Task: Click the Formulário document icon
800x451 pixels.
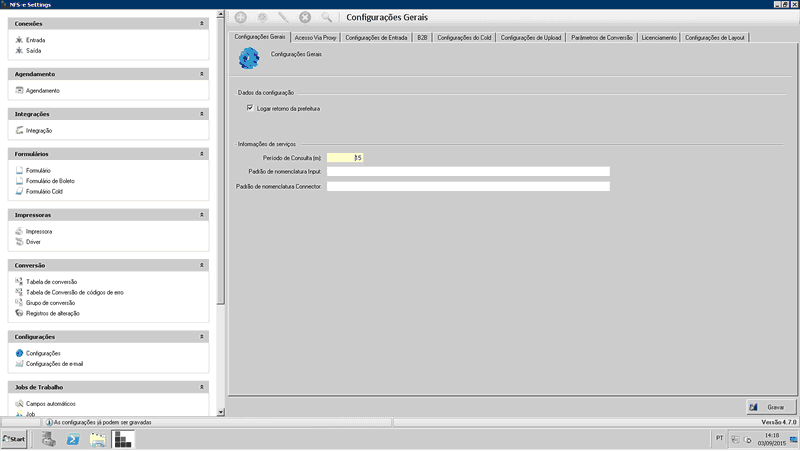Action: click(x=19, y=170)
